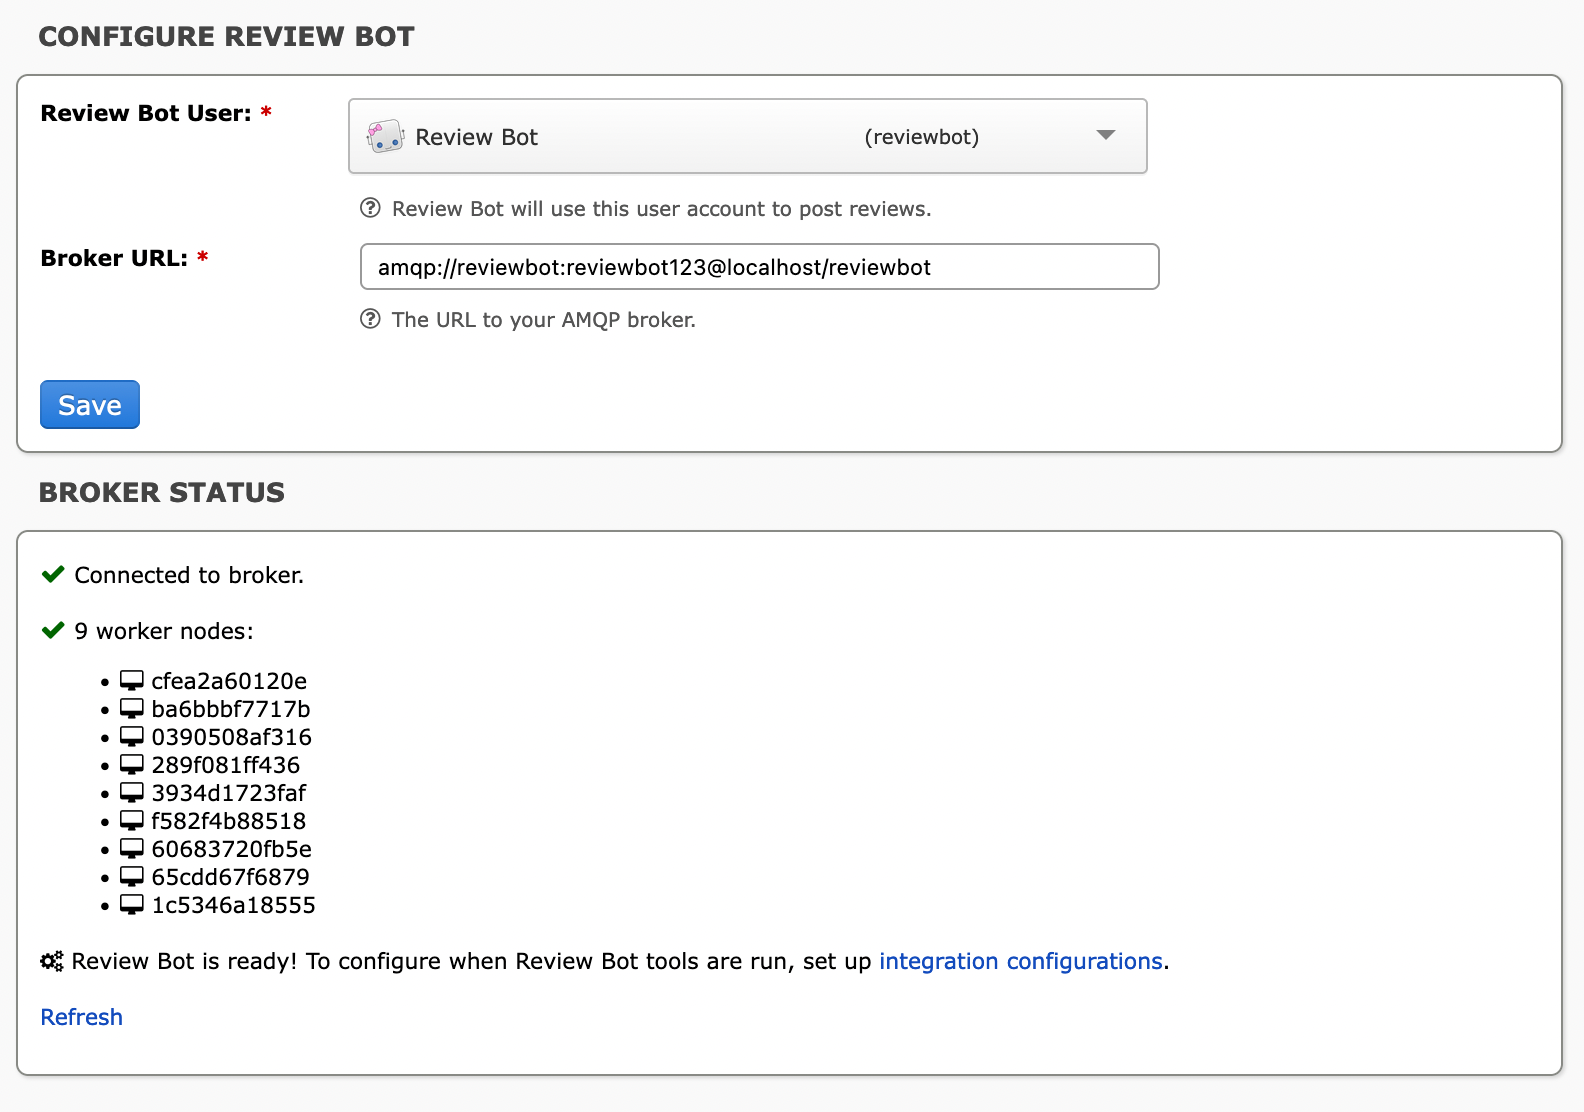
Task: Click monitor icon for node 65cdd67f6879
Action: pos(132,877)
